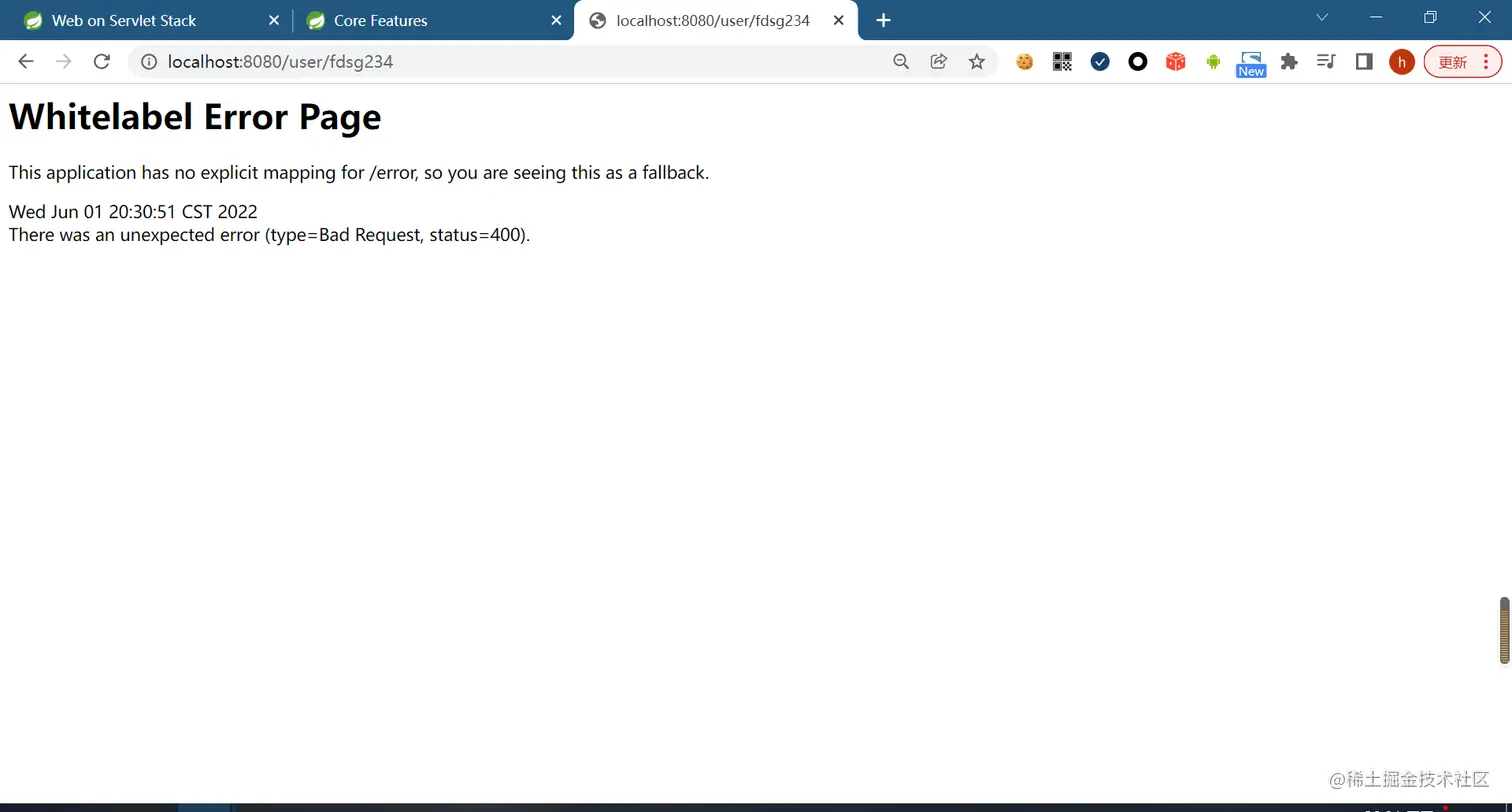Screen dimensions: 1512x812
Task: Open the media control playlist icon
Action: coord(1326,62)
